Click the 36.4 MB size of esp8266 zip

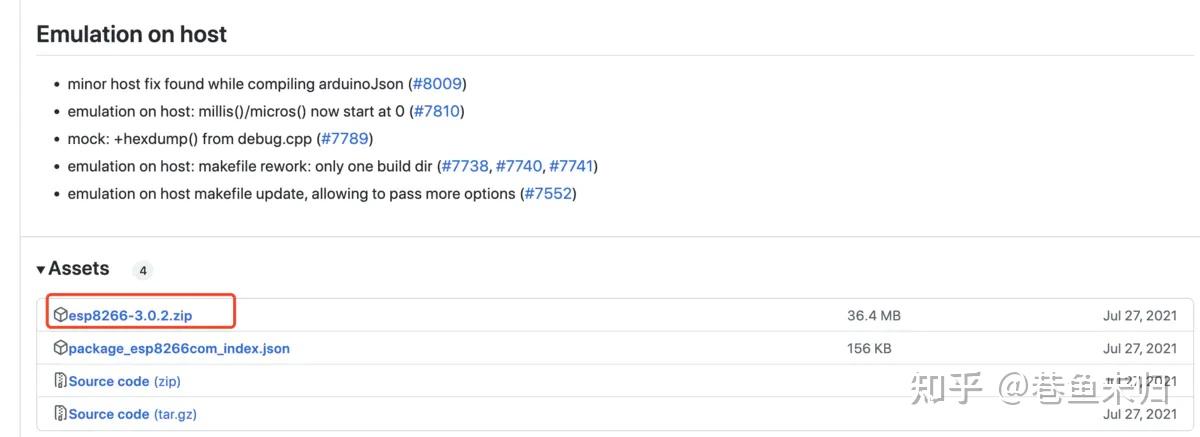point(873,316)
